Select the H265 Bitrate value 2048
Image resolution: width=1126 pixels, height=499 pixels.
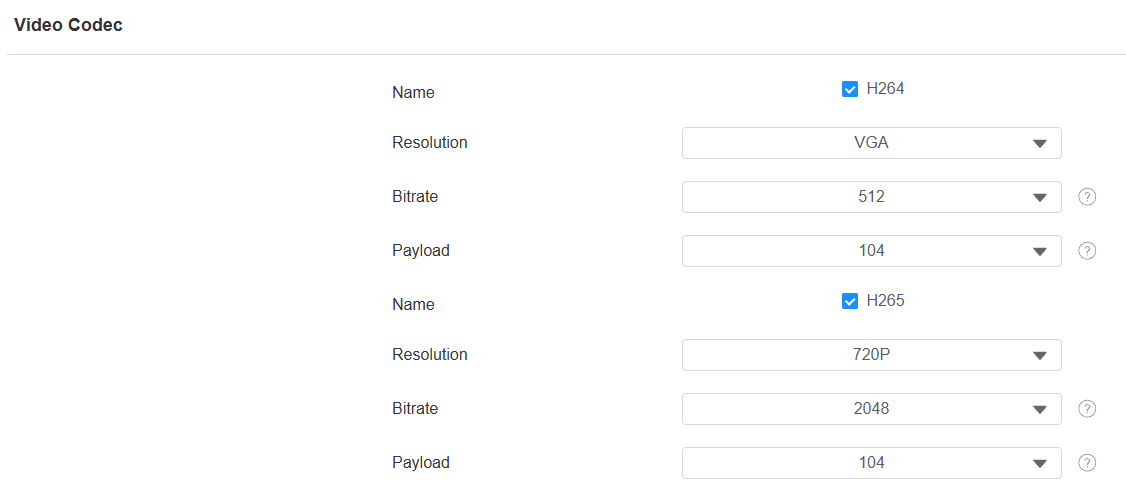pos(871,409)
